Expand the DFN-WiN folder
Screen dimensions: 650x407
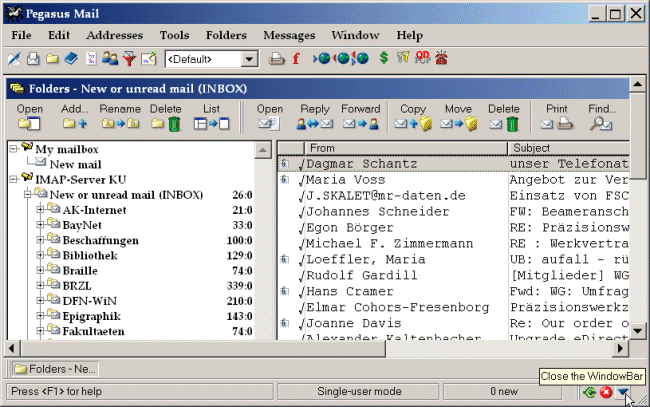40,300
